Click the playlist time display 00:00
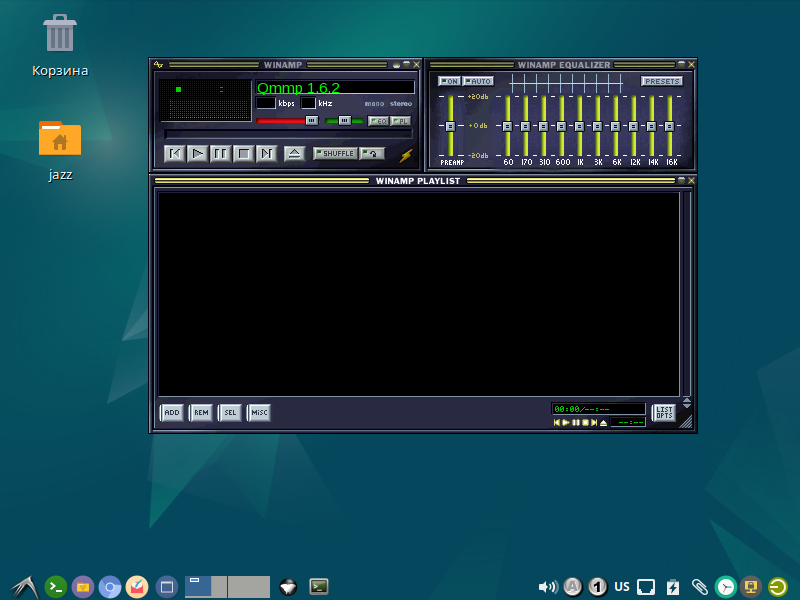Viewport: 800px width, 600px height. [598, 409]
